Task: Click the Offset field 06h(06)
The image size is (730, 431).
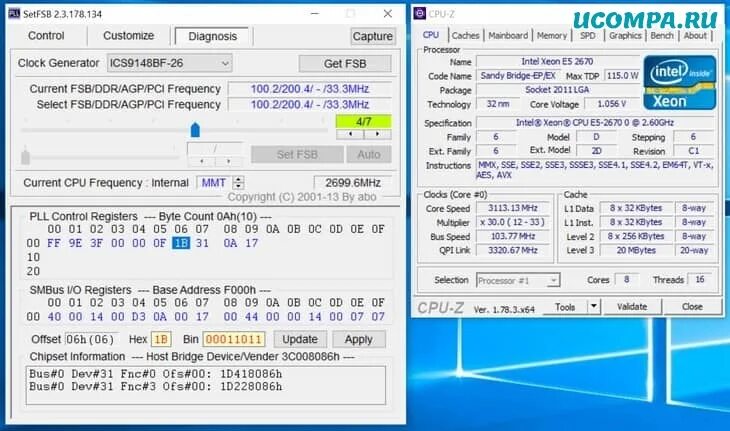Action: (x=92, y=339)
